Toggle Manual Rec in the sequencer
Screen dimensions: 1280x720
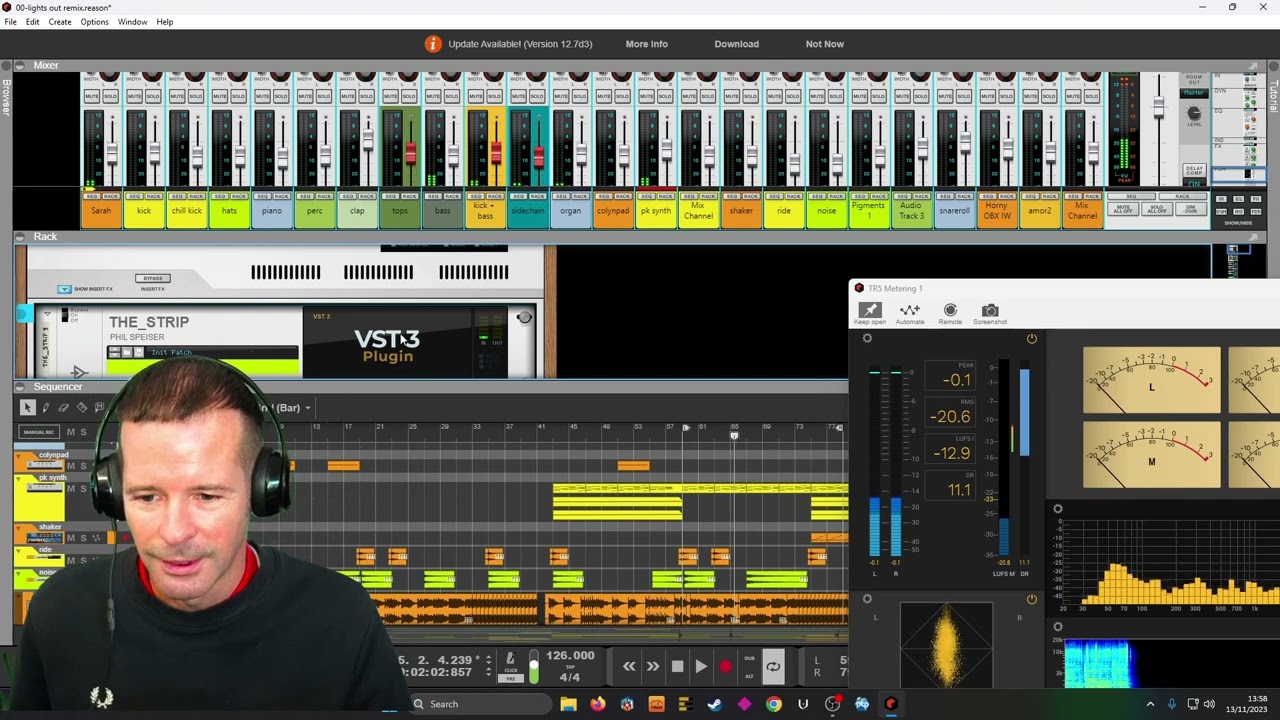pos(38,432)
